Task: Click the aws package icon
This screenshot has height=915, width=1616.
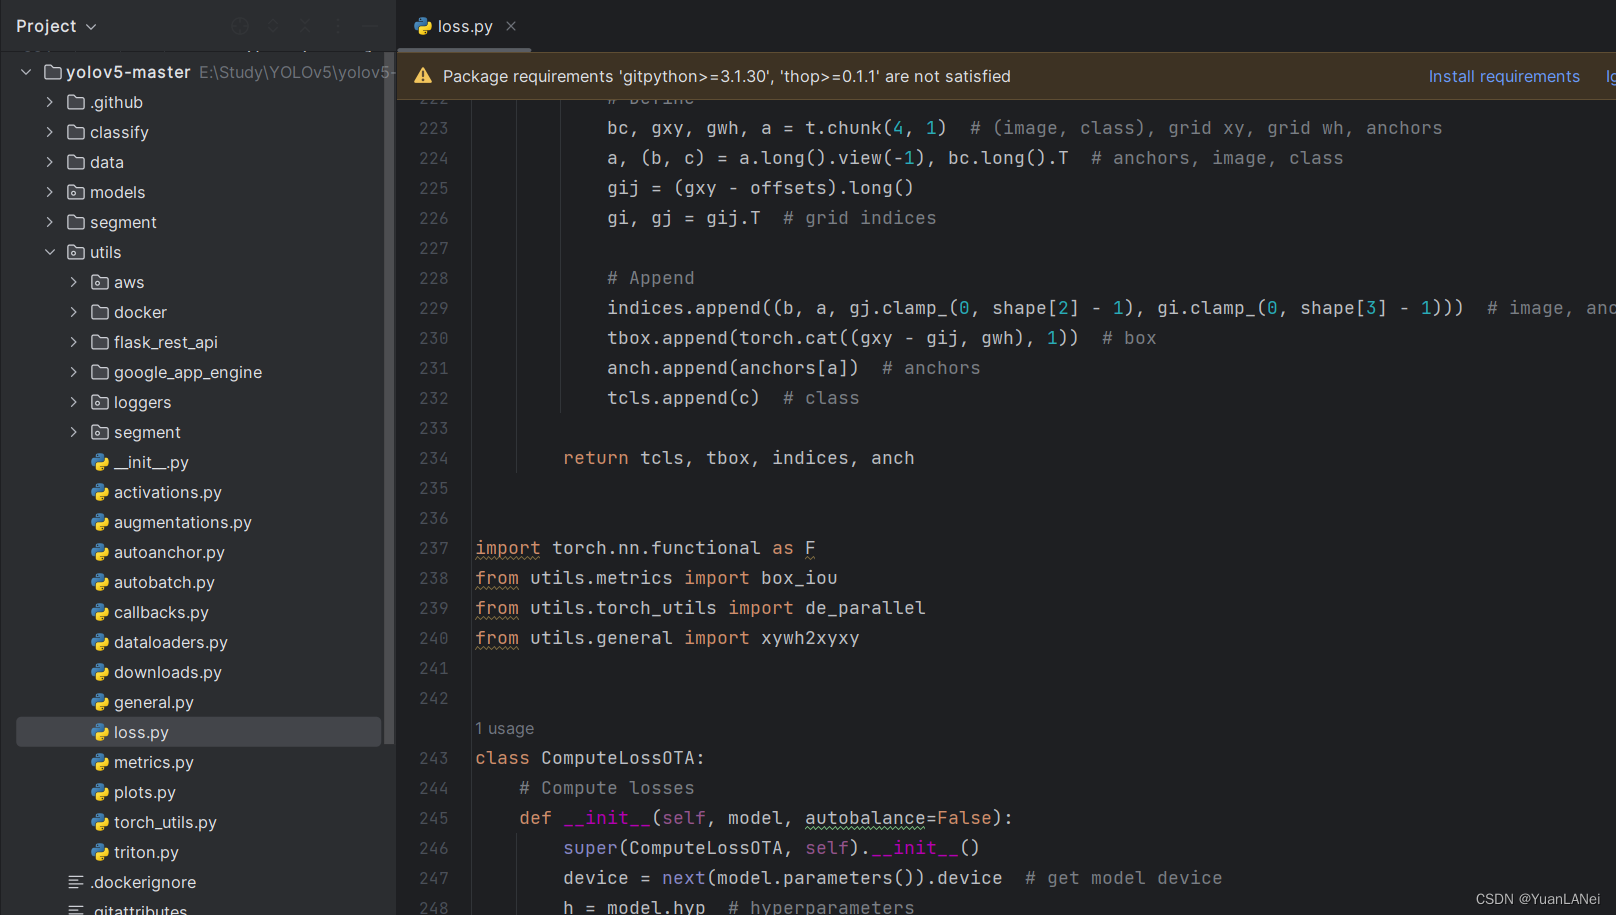Action: [x=100, y=282]
